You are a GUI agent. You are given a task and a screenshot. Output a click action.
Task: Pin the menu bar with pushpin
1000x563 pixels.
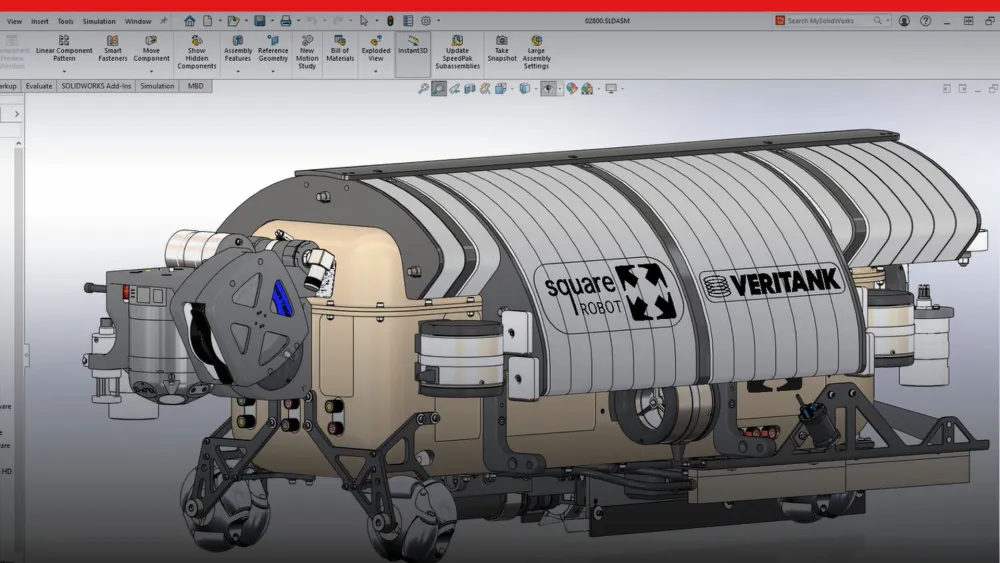click(x=163, y=21)
